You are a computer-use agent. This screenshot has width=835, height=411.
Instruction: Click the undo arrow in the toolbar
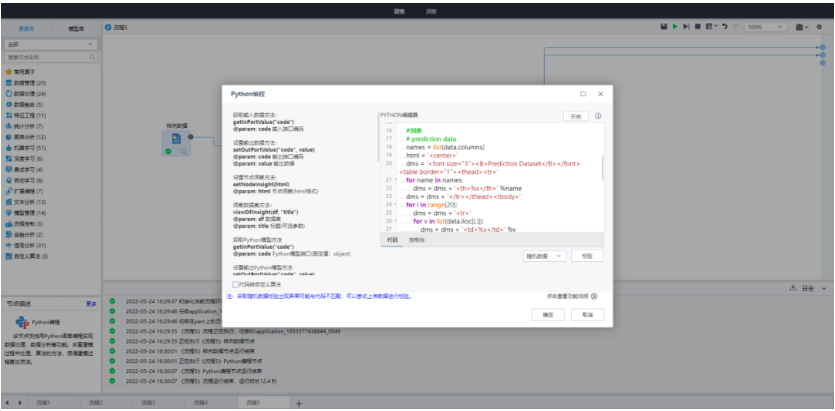click(724, 27)
